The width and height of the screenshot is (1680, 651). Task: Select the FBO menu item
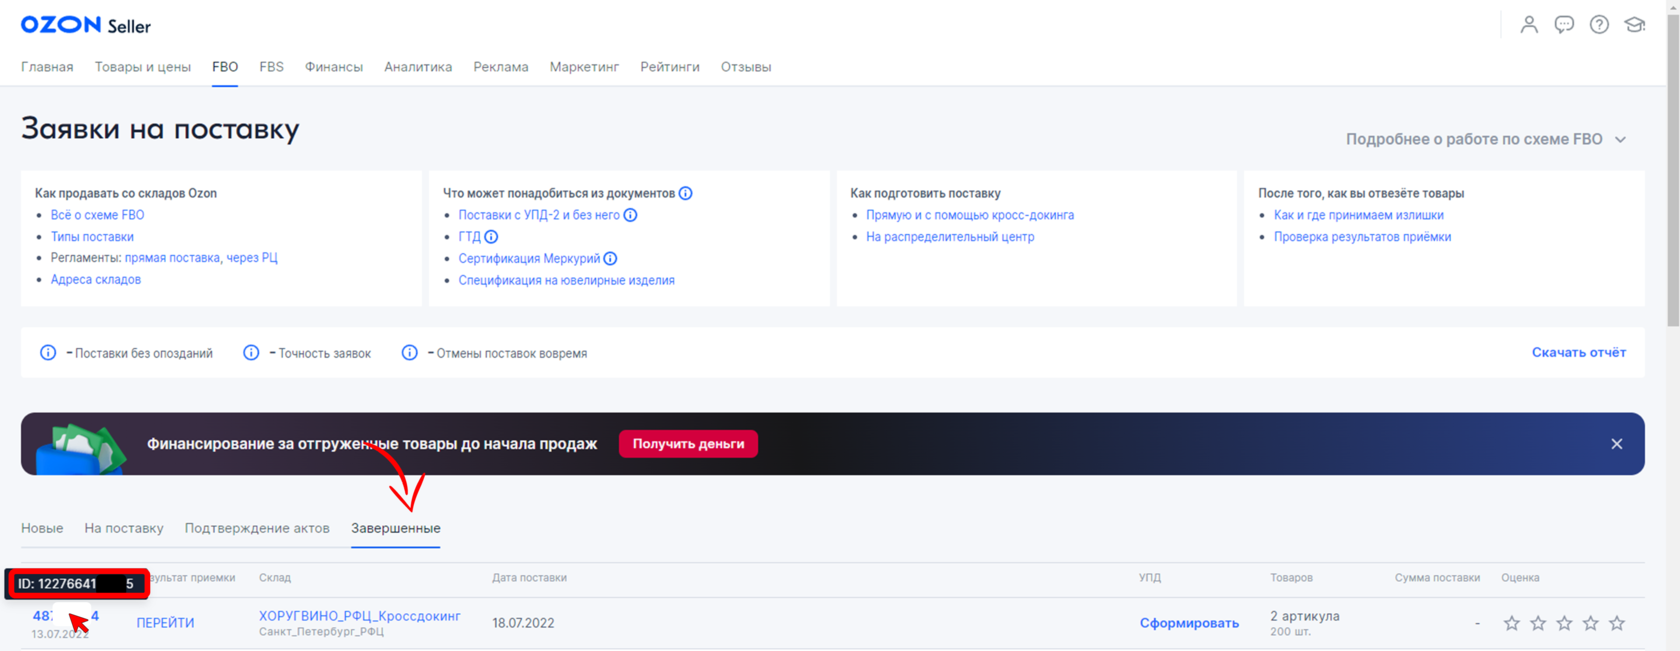pyautogui.click(x=225, y=67)
